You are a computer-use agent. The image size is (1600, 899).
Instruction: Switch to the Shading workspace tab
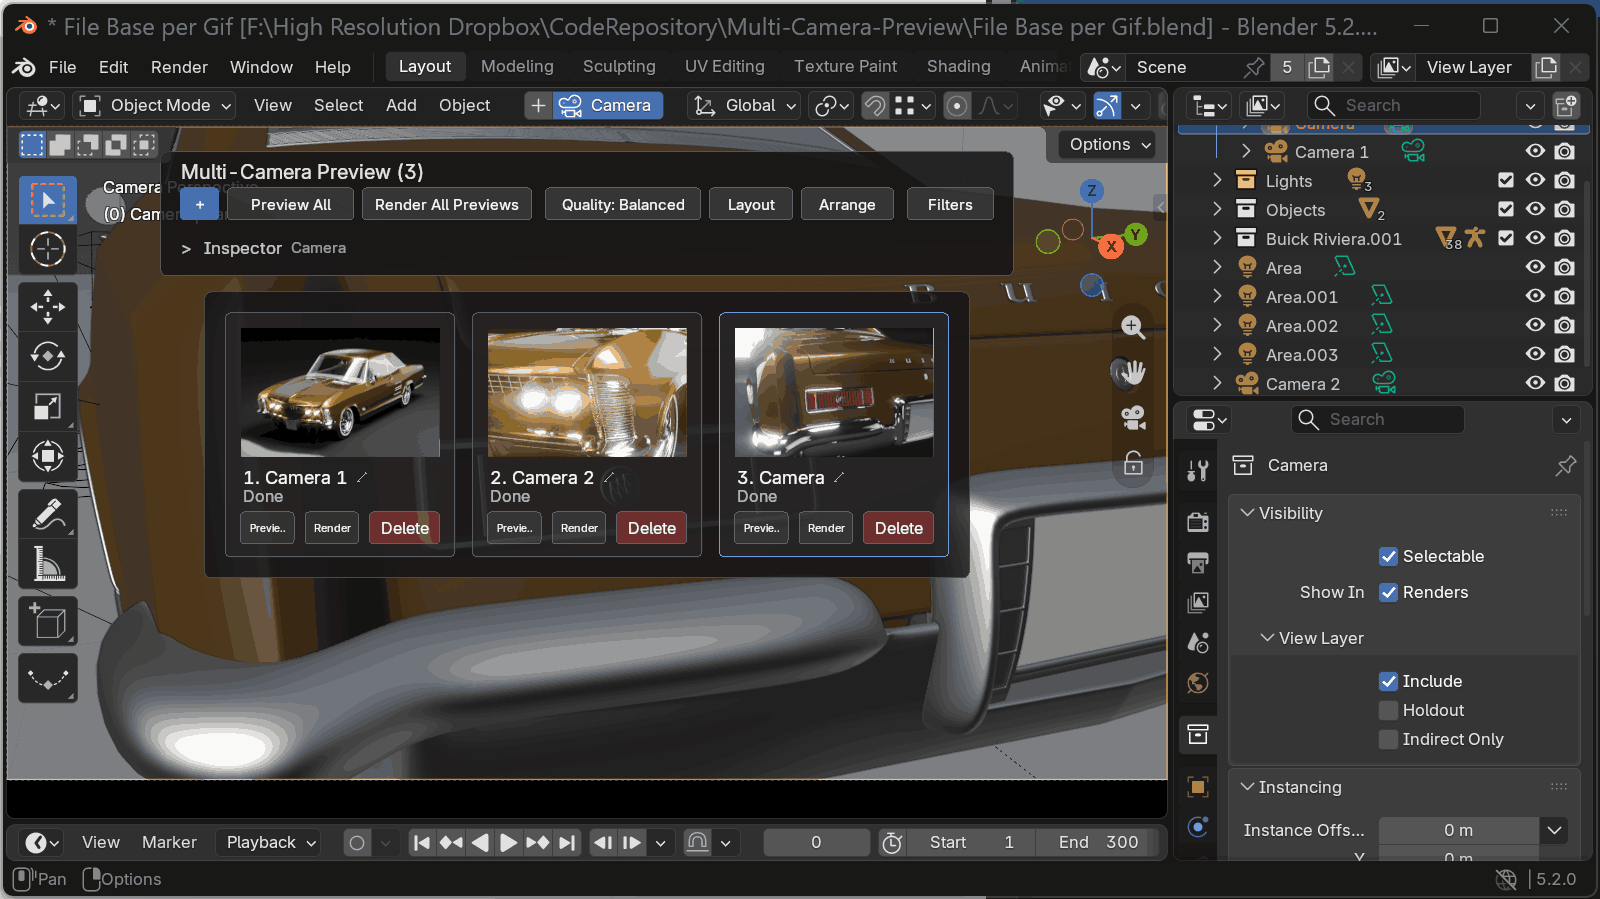(x=958, y=66)
